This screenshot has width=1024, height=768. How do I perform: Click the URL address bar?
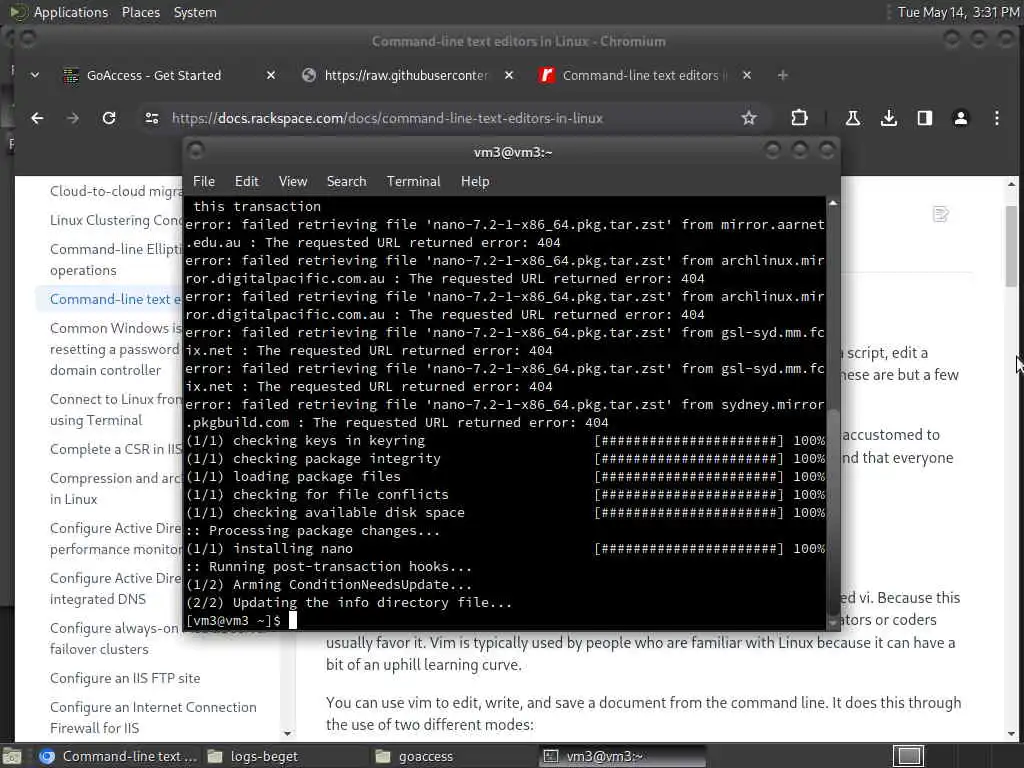click(x=451, y=118)
